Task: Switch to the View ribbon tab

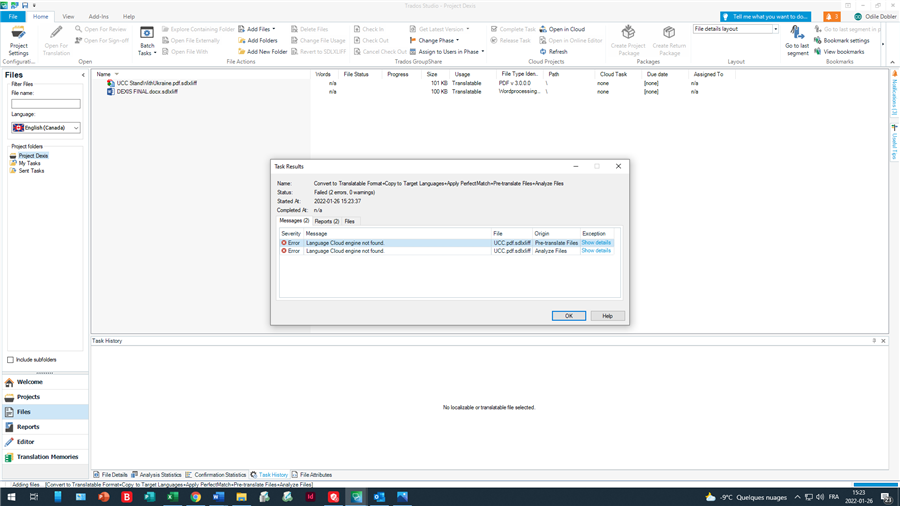Action: 68,17
